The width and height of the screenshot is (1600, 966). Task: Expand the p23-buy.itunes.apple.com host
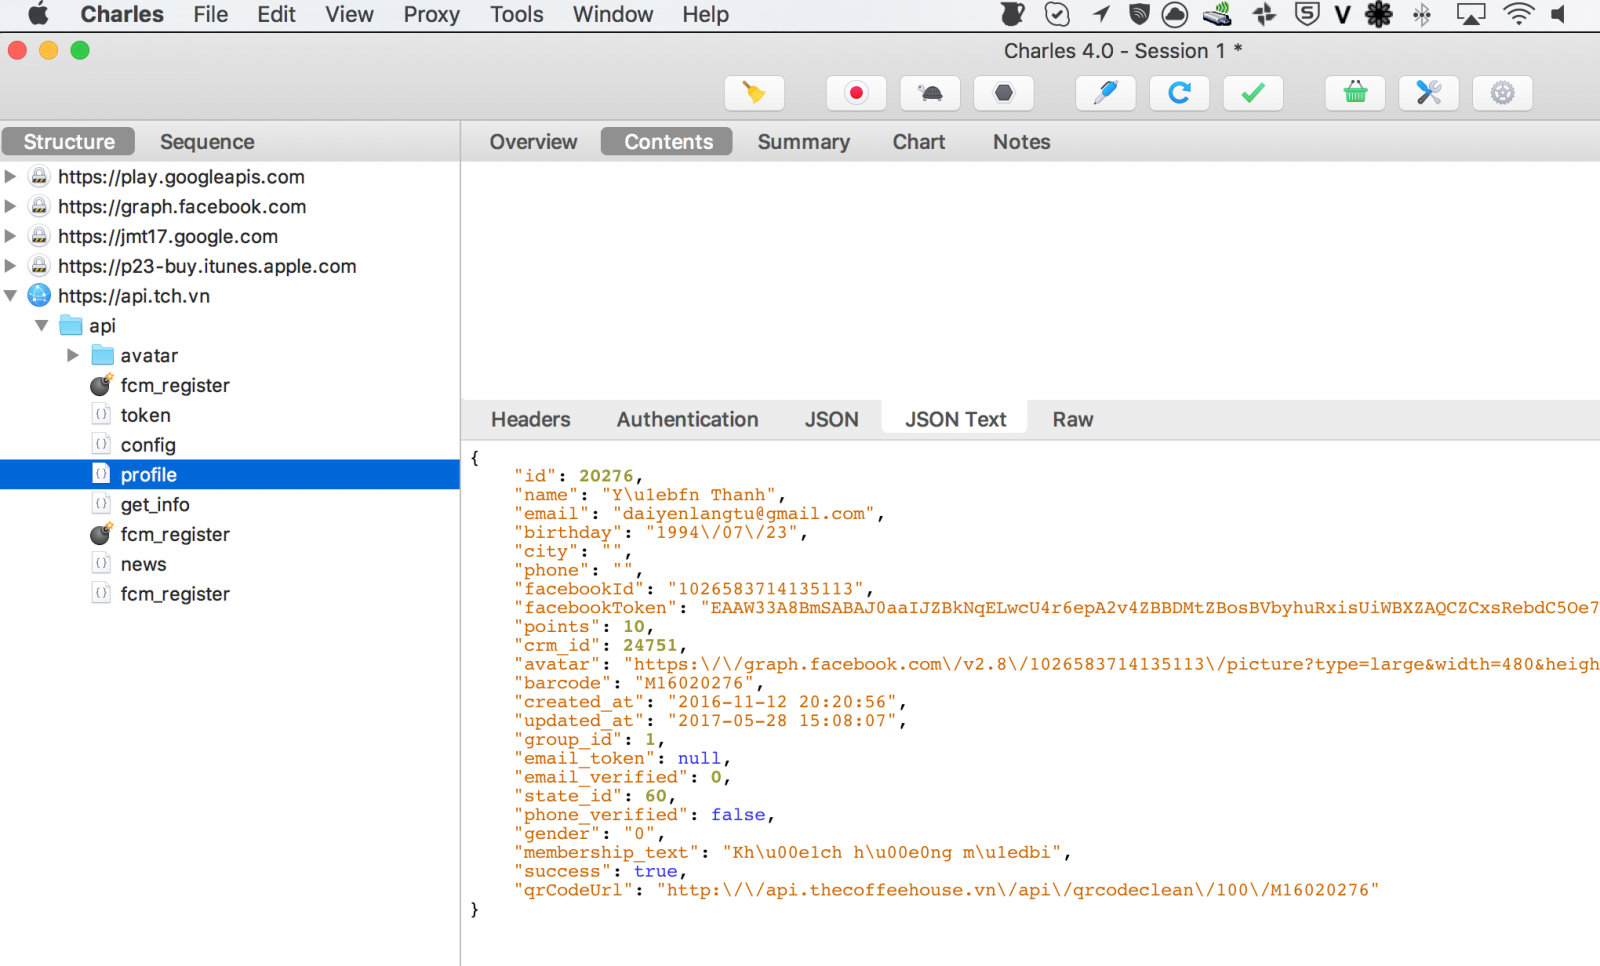(x=10, y=266)
